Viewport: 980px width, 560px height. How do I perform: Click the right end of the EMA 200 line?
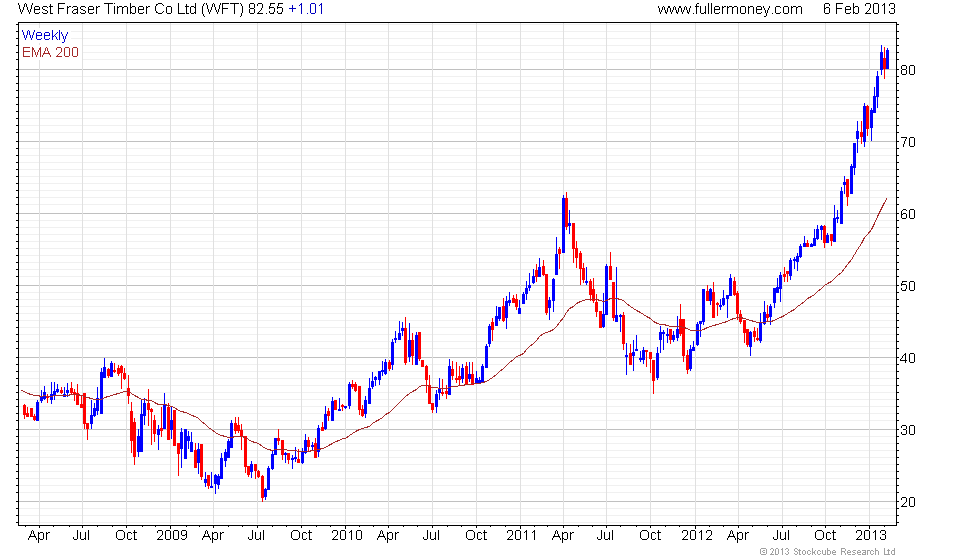[x=886, y=200]
